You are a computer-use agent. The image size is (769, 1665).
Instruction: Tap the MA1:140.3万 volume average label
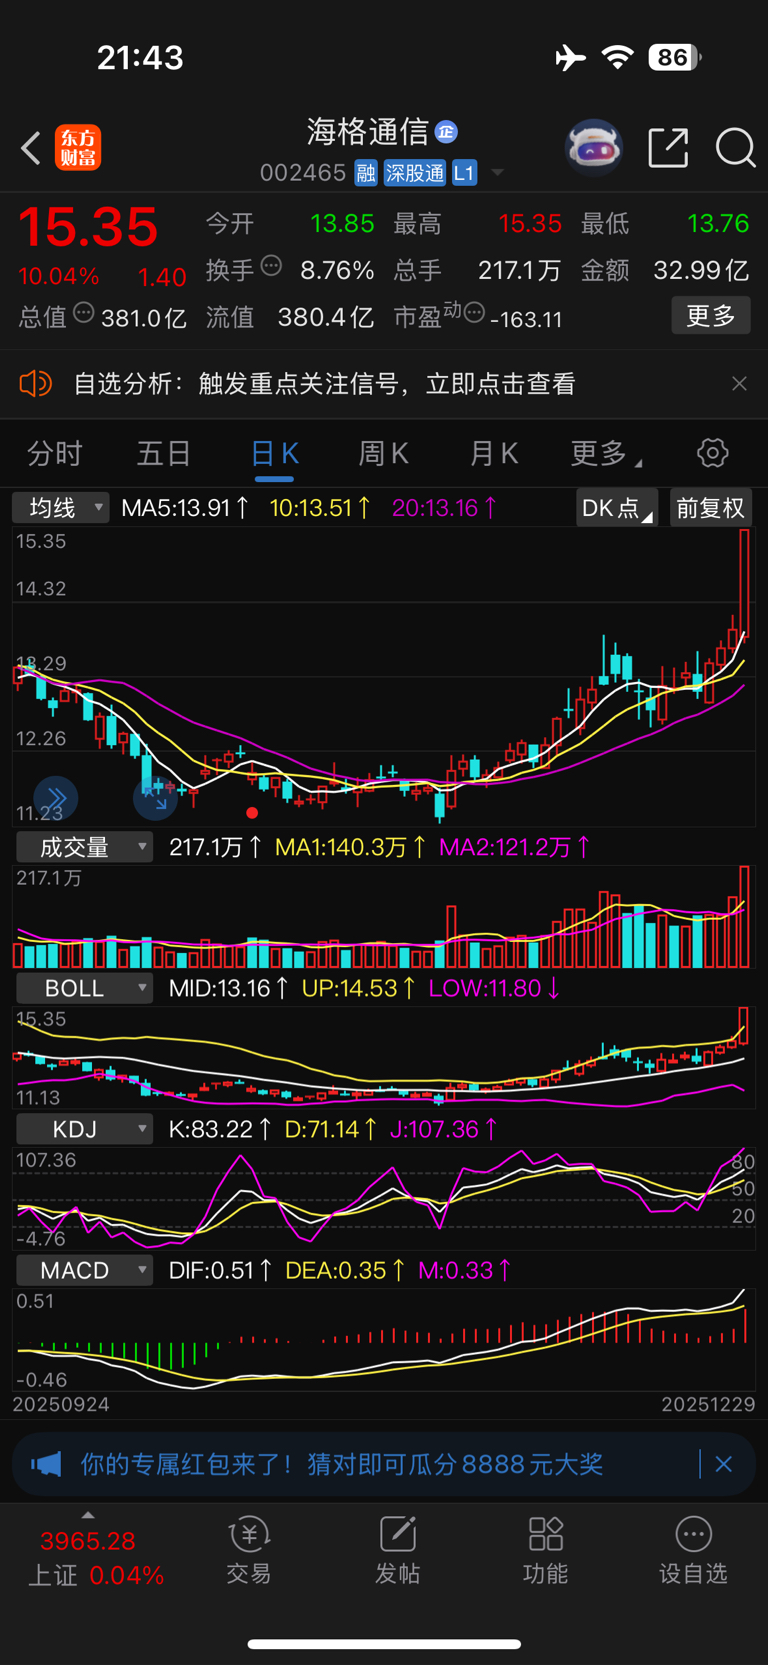350,848
